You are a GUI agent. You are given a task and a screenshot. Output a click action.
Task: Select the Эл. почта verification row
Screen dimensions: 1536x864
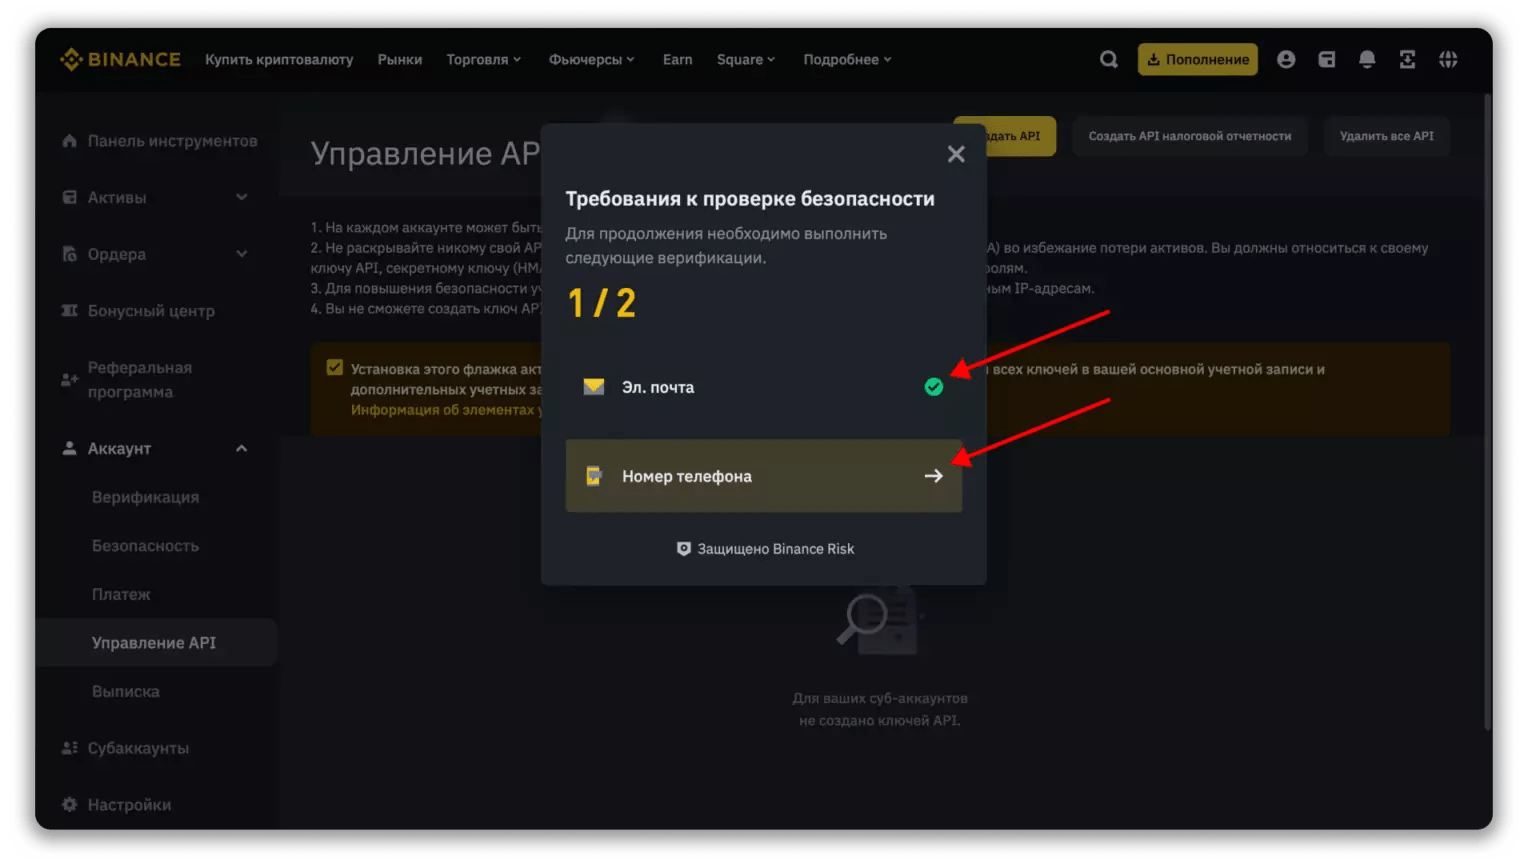tap(763, 386)
